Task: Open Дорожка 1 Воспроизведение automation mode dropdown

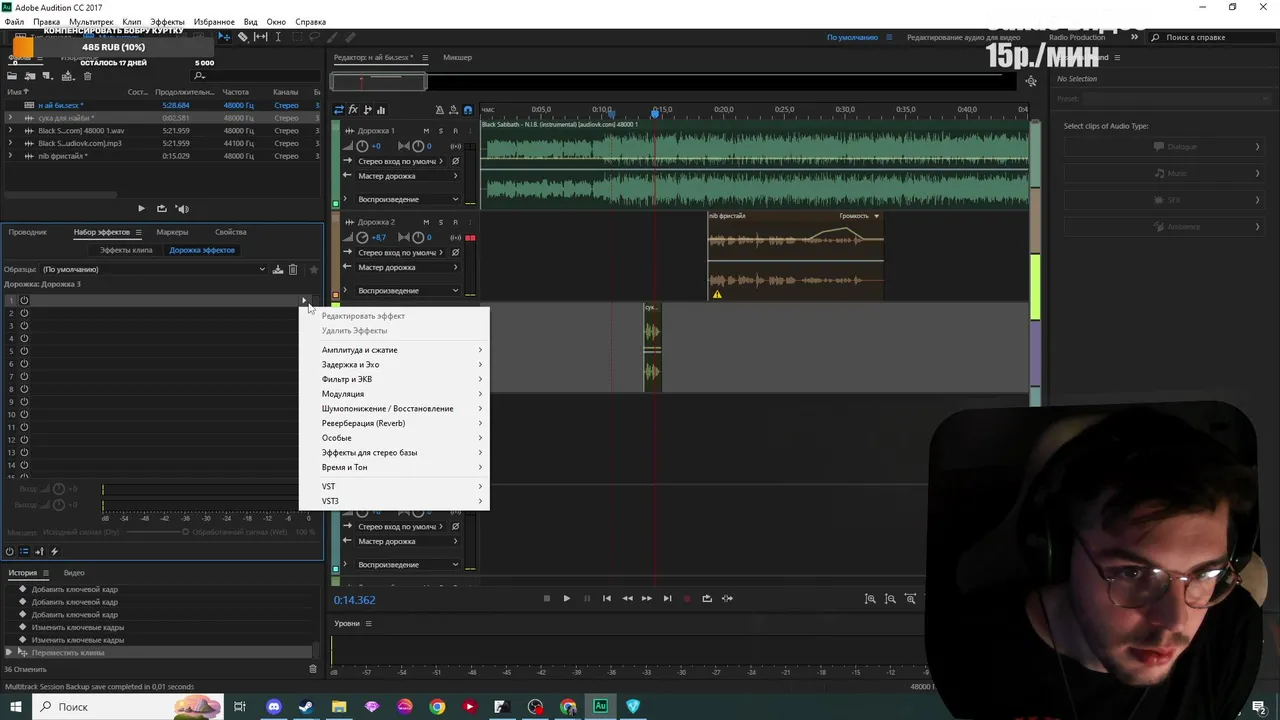Action: point(408,199)
